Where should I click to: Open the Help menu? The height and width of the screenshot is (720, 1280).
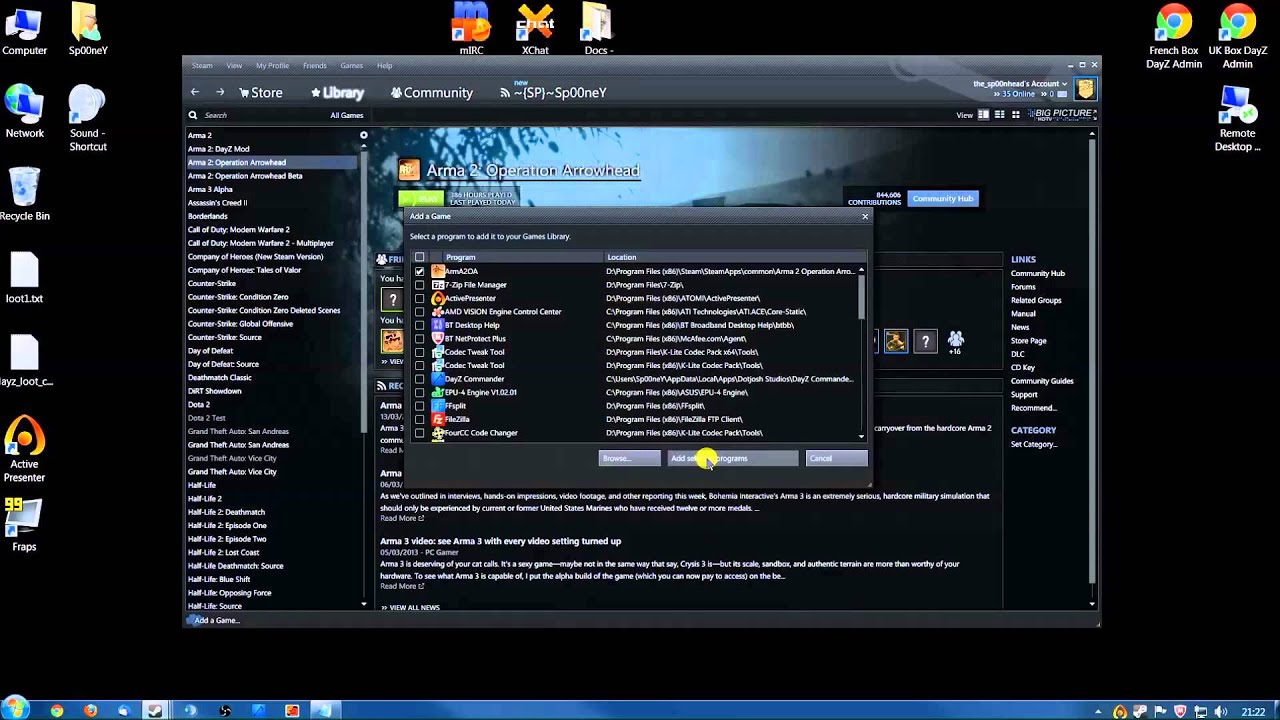(384, 66)
